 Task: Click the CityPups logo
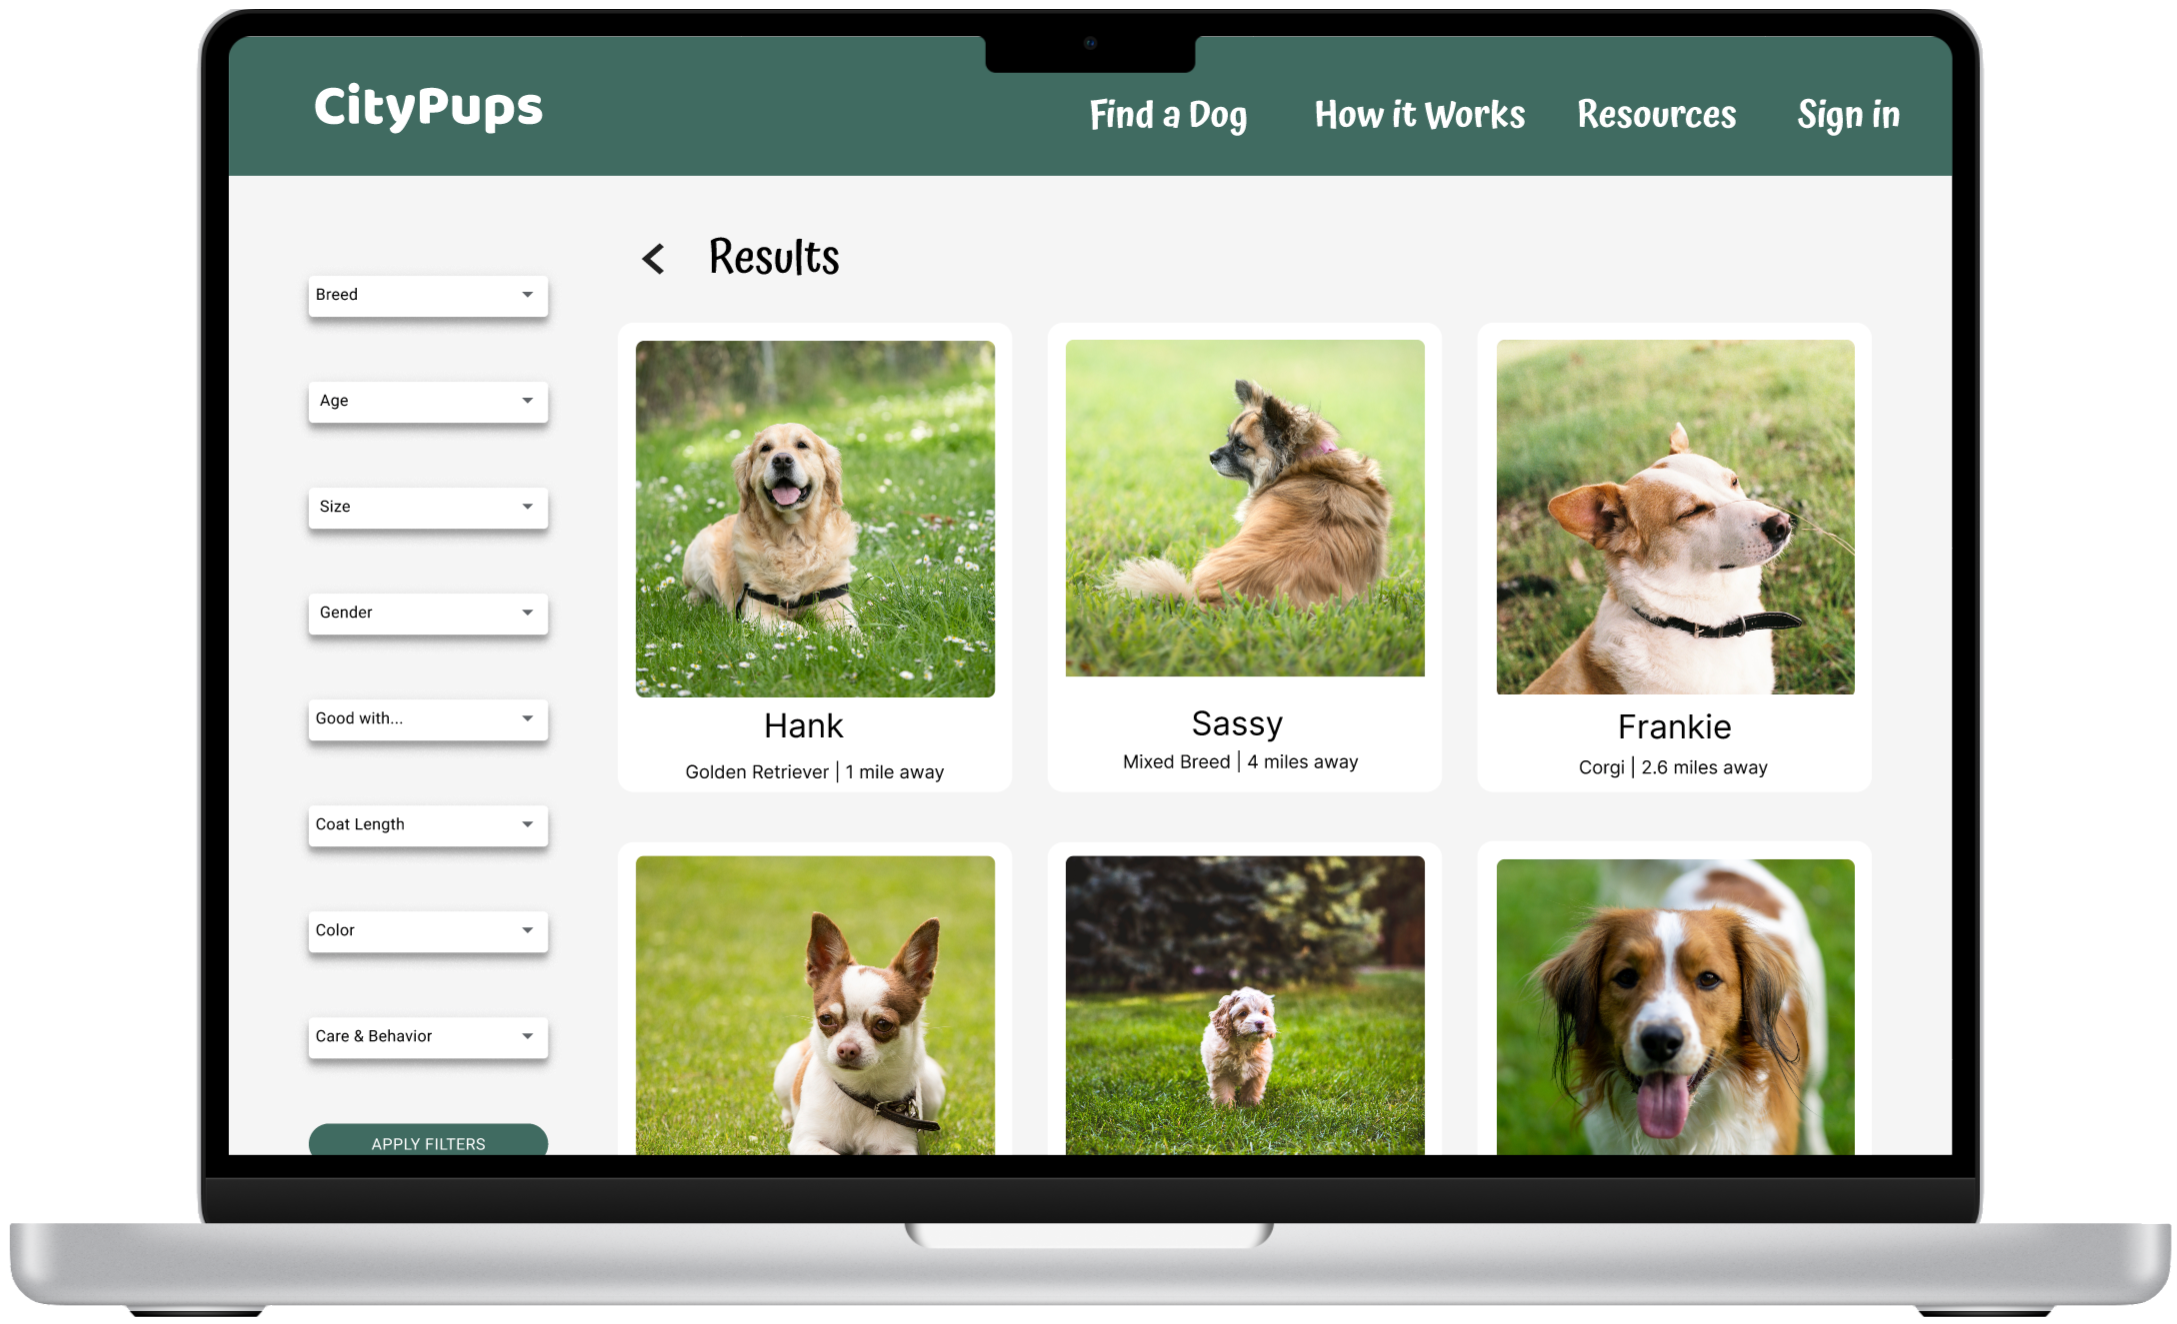(x=428, y=107)
